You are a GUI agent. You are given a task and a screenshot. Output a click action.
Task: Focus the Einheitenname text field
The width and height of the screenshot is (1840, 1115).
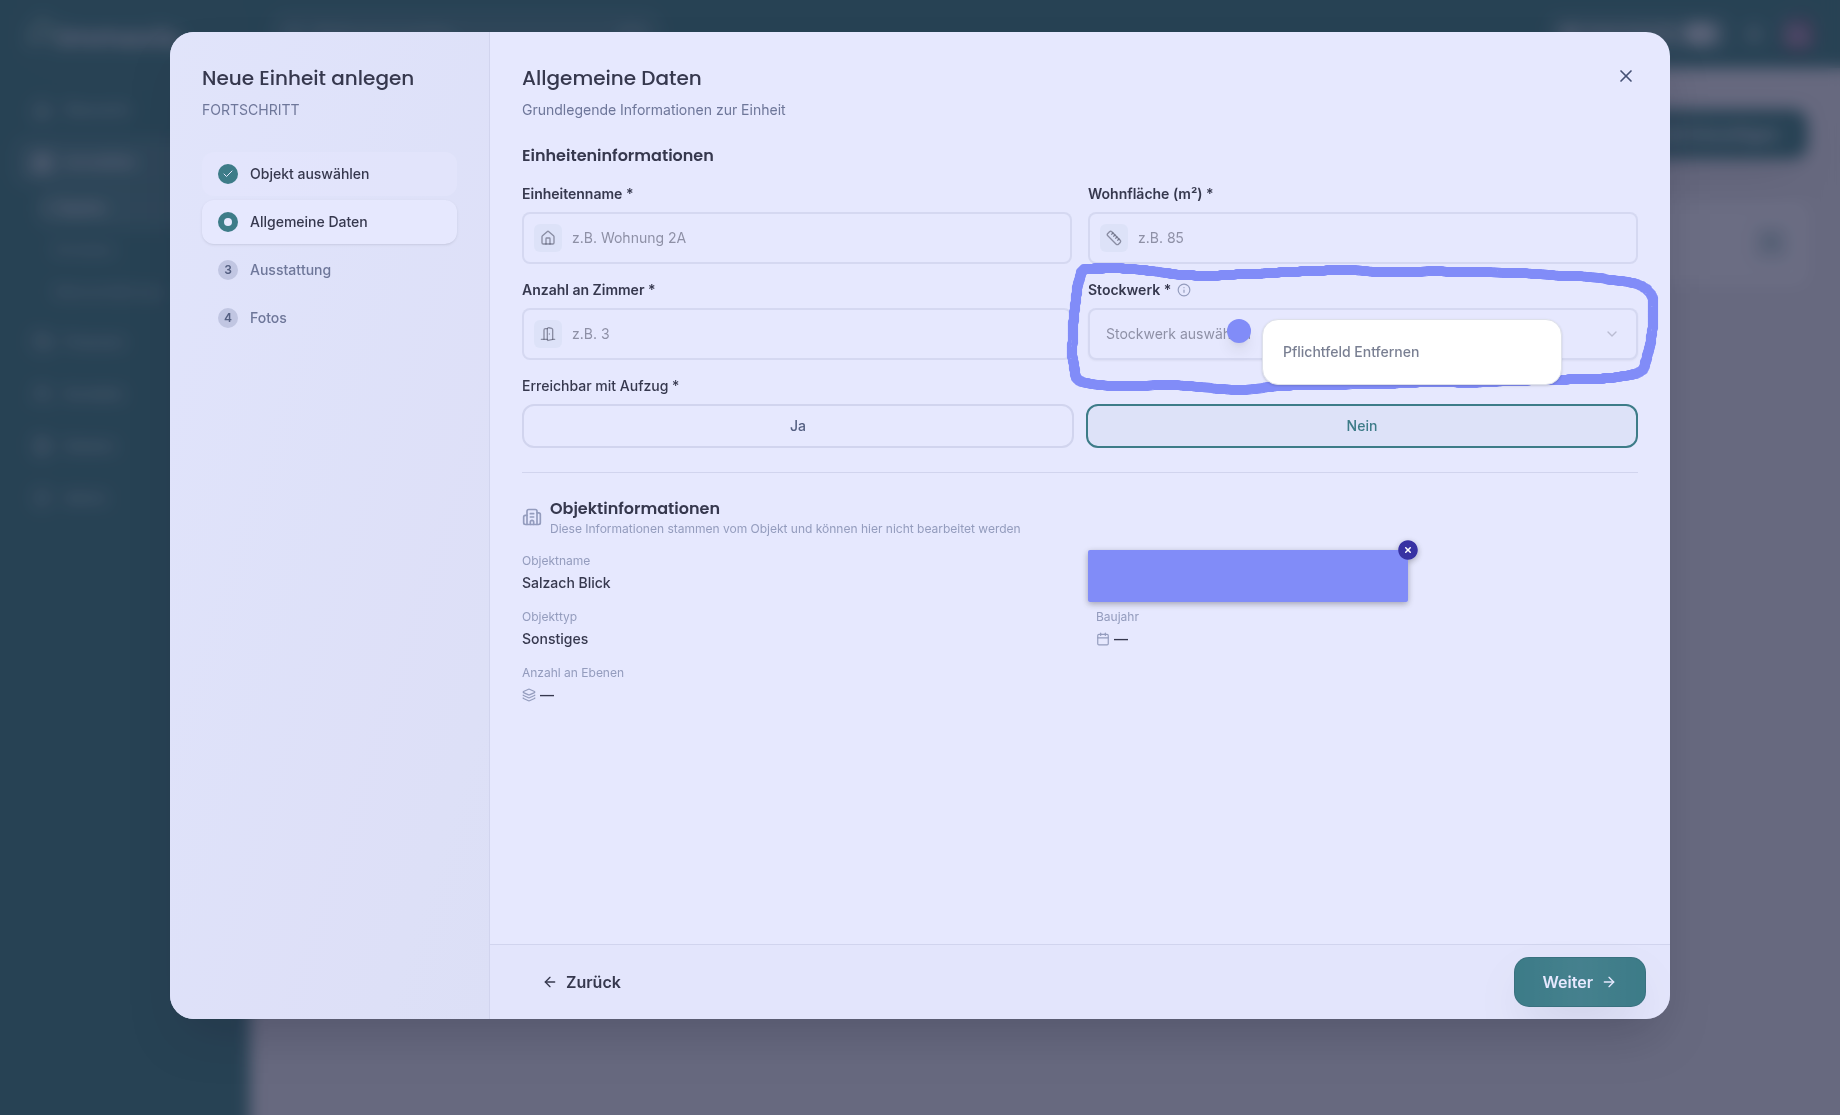click(x=810, y=238)
